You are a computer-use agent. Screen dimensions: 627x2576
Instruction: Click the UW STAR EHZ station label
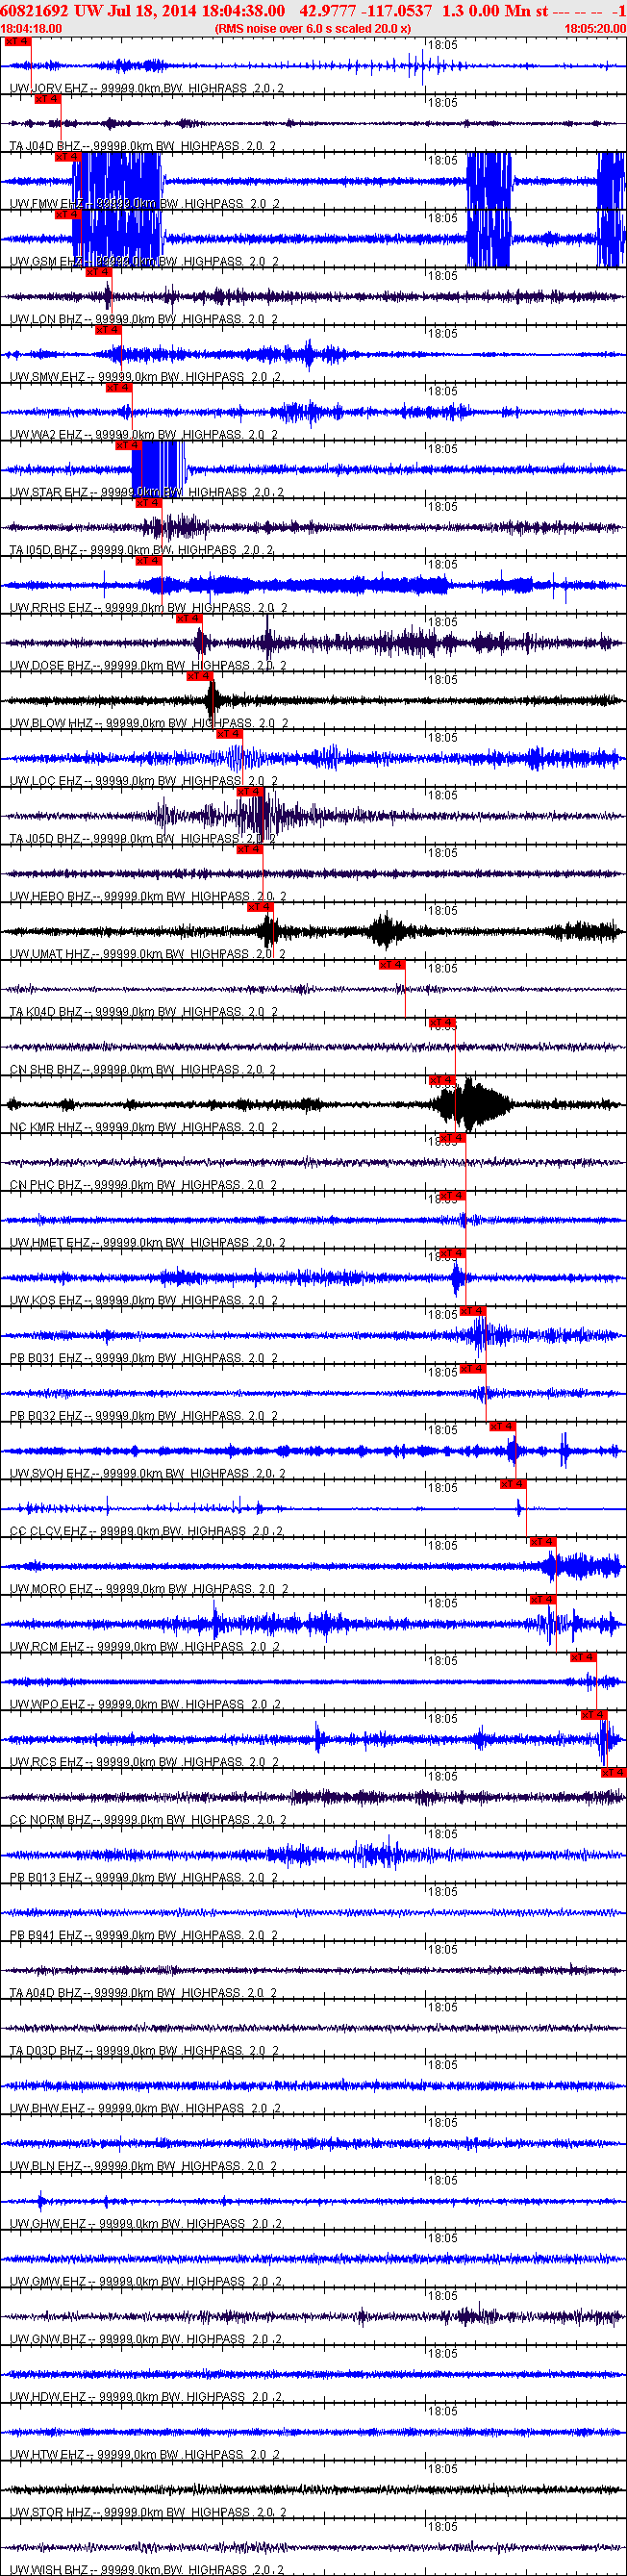50,493
